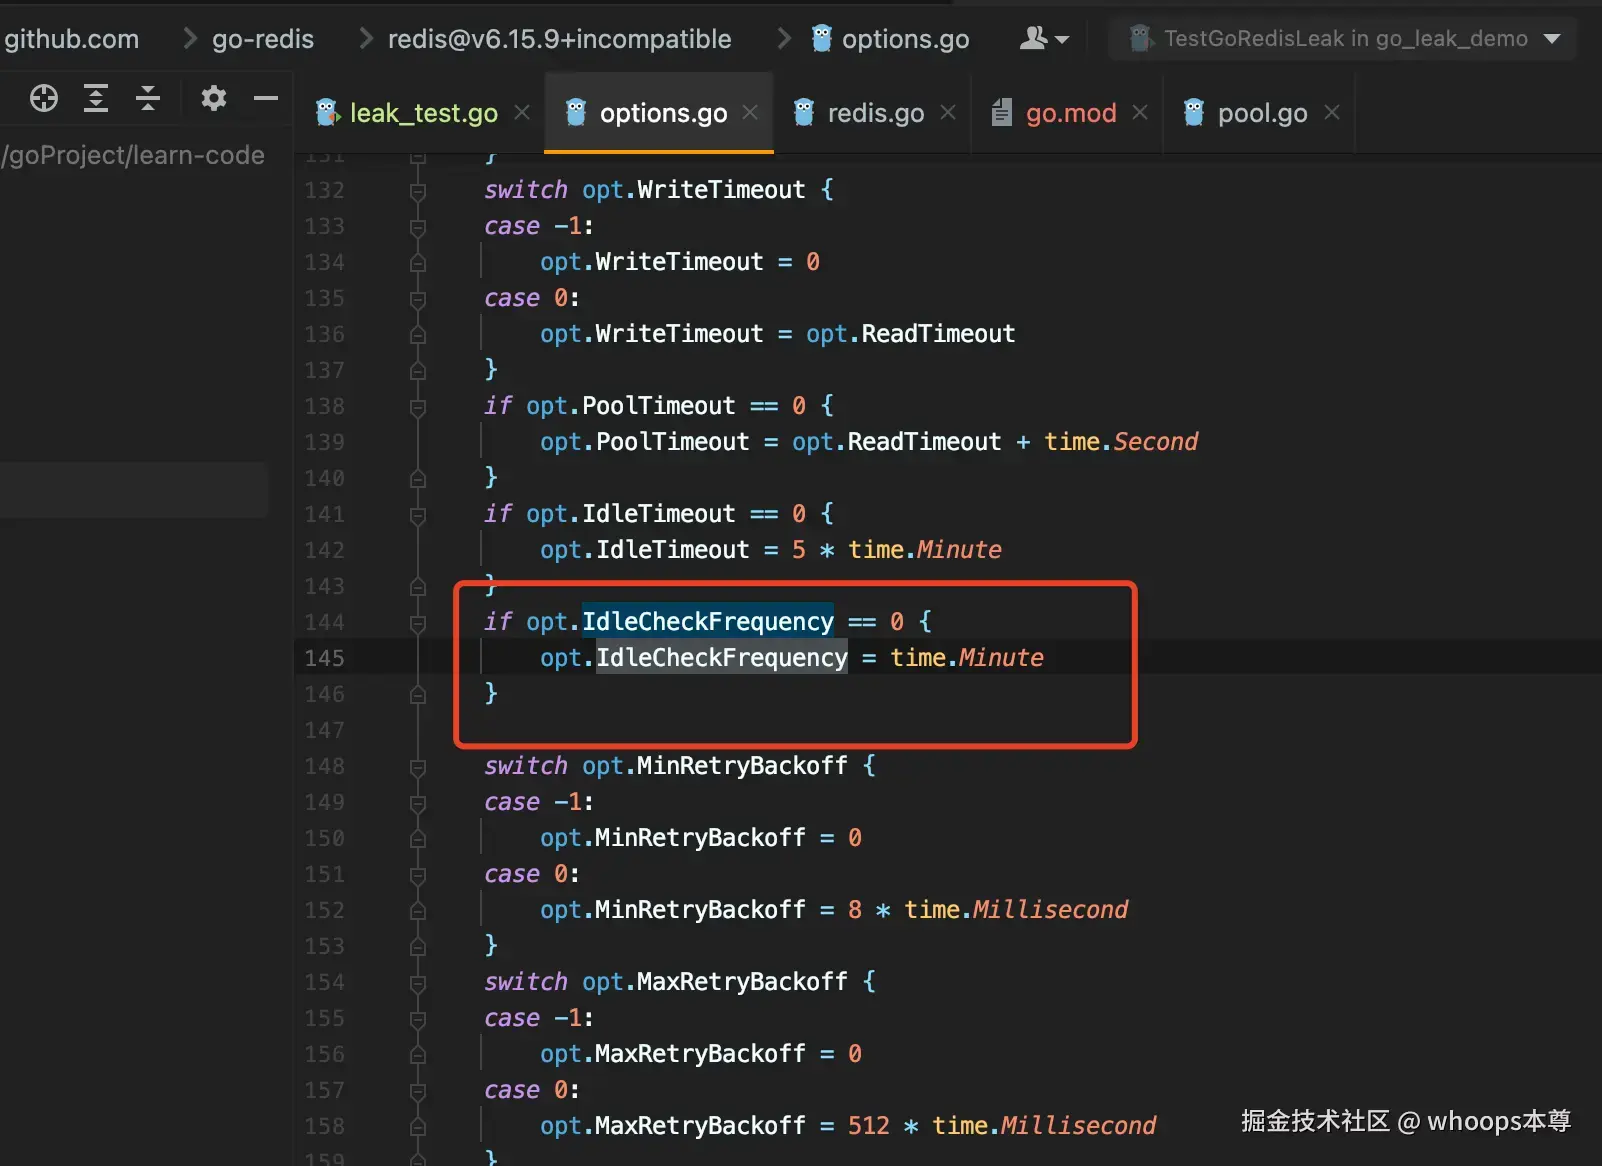
Task: Click options.go breadcrumb in navigation bar
Action: click(890, 39)
